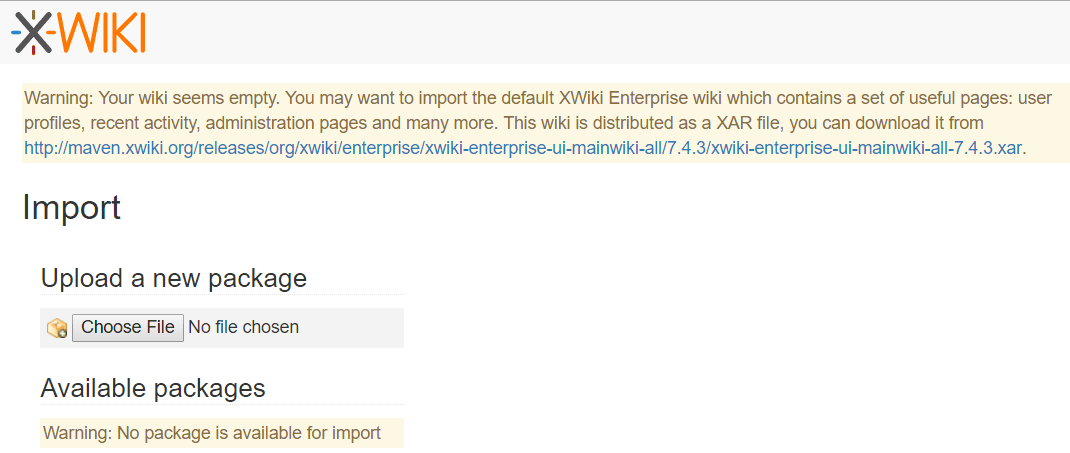Click "Warning:" in the Available packages box
This screenshot has height=453, width=1070.
pos(78,433)
